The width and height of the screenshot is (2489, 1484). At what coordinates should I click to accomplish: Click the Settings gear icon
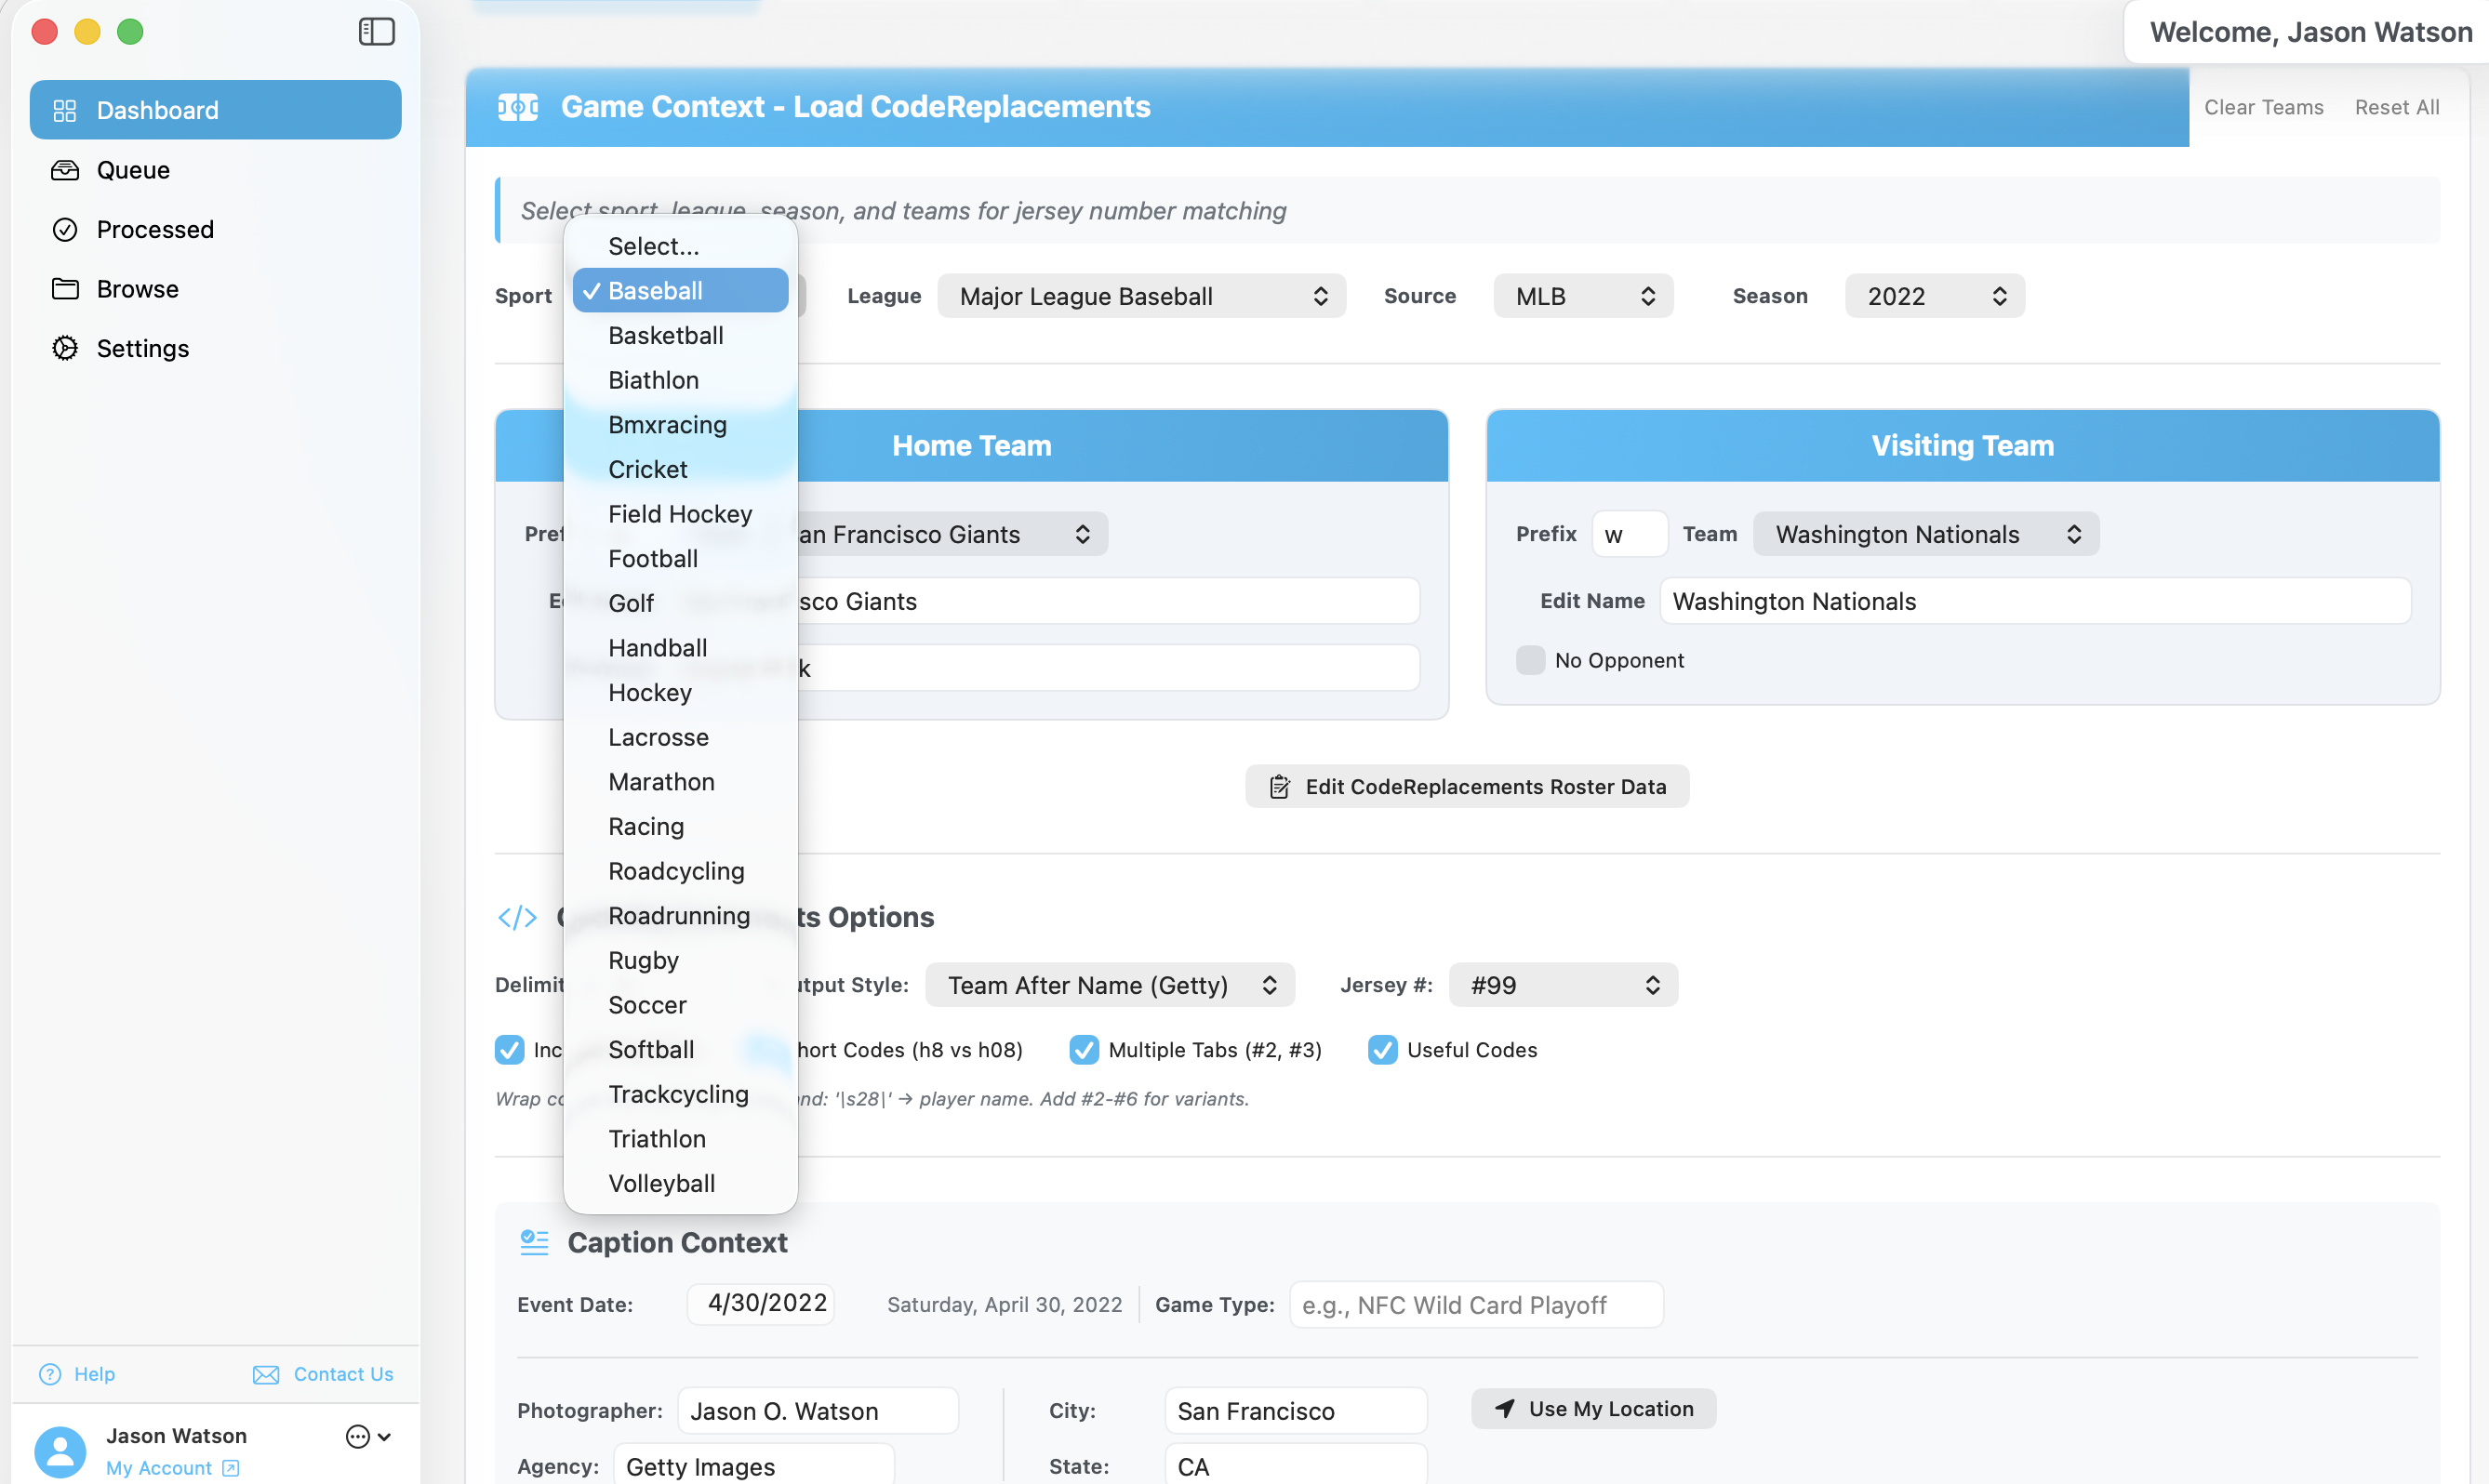coord(65,348)
